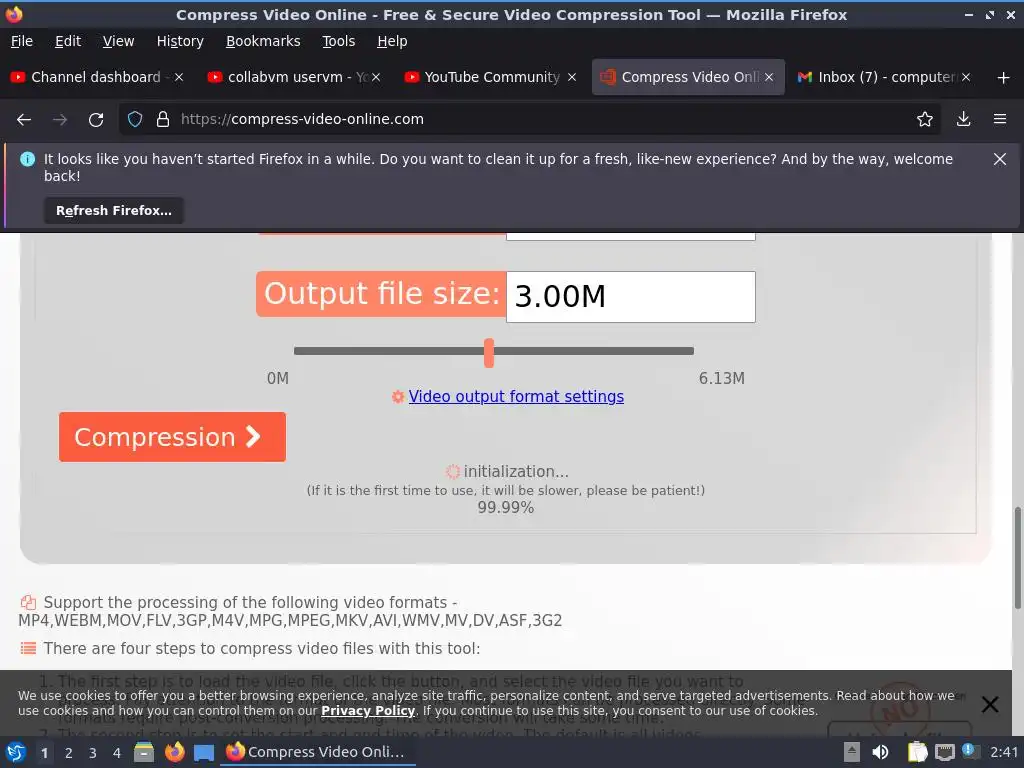Open the Privacy Policy link

click(x=368, y=711)
